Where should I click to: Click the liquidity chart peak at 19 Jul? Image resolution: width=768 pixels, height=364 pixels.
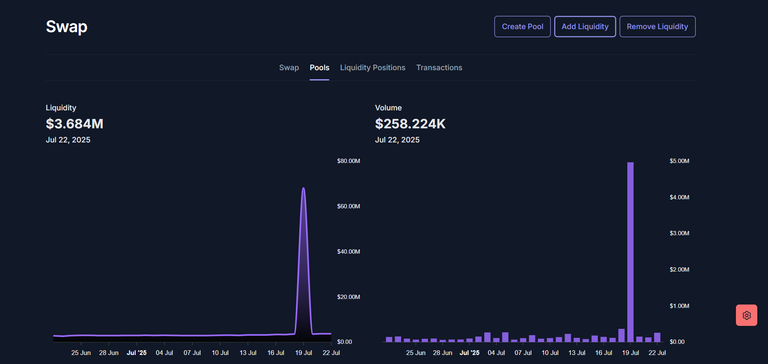coord(303,188)
